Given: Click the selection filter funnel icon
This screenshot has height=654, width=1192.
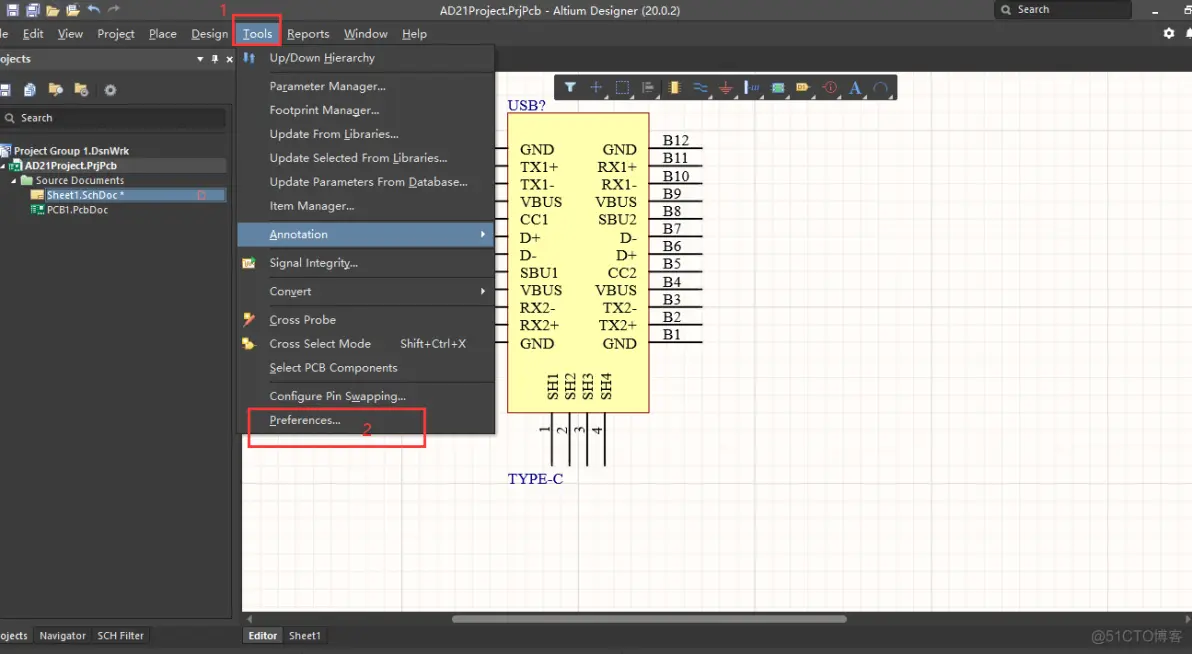Looking at the screenshot, I should pyautogui.click(x=569, y=87).
